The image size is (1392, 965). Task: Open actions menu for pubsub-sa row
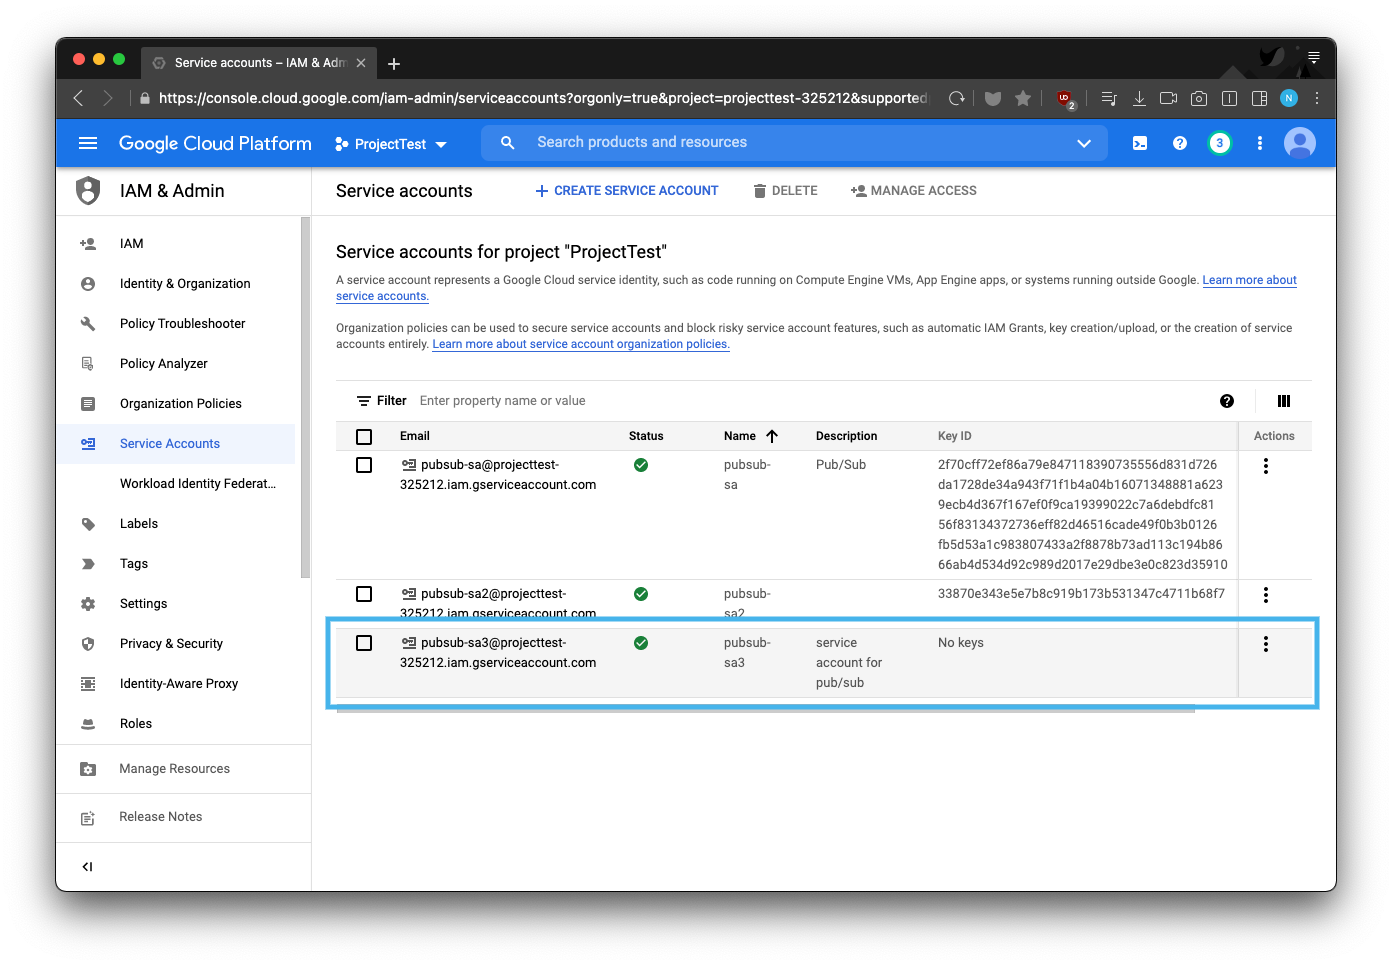[1266, 466]
